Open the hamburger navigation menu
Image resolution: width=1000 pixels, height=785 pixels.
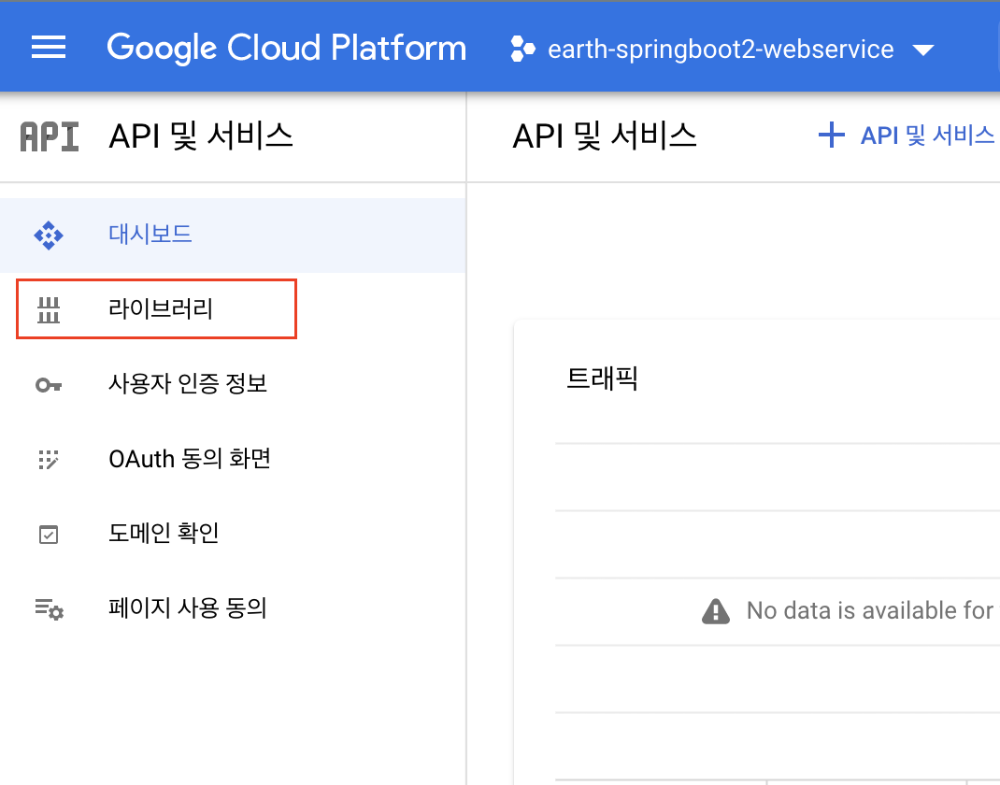tap(48, 48)
